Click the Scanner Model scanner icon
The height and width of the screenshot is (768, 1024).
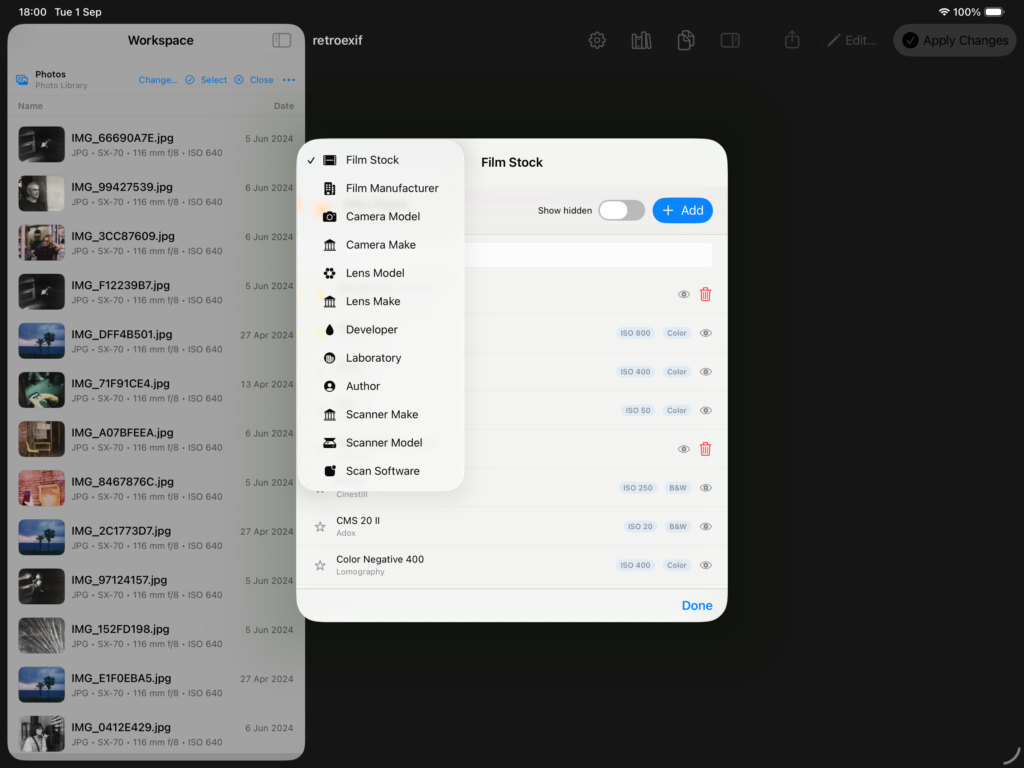coord(330,443)
